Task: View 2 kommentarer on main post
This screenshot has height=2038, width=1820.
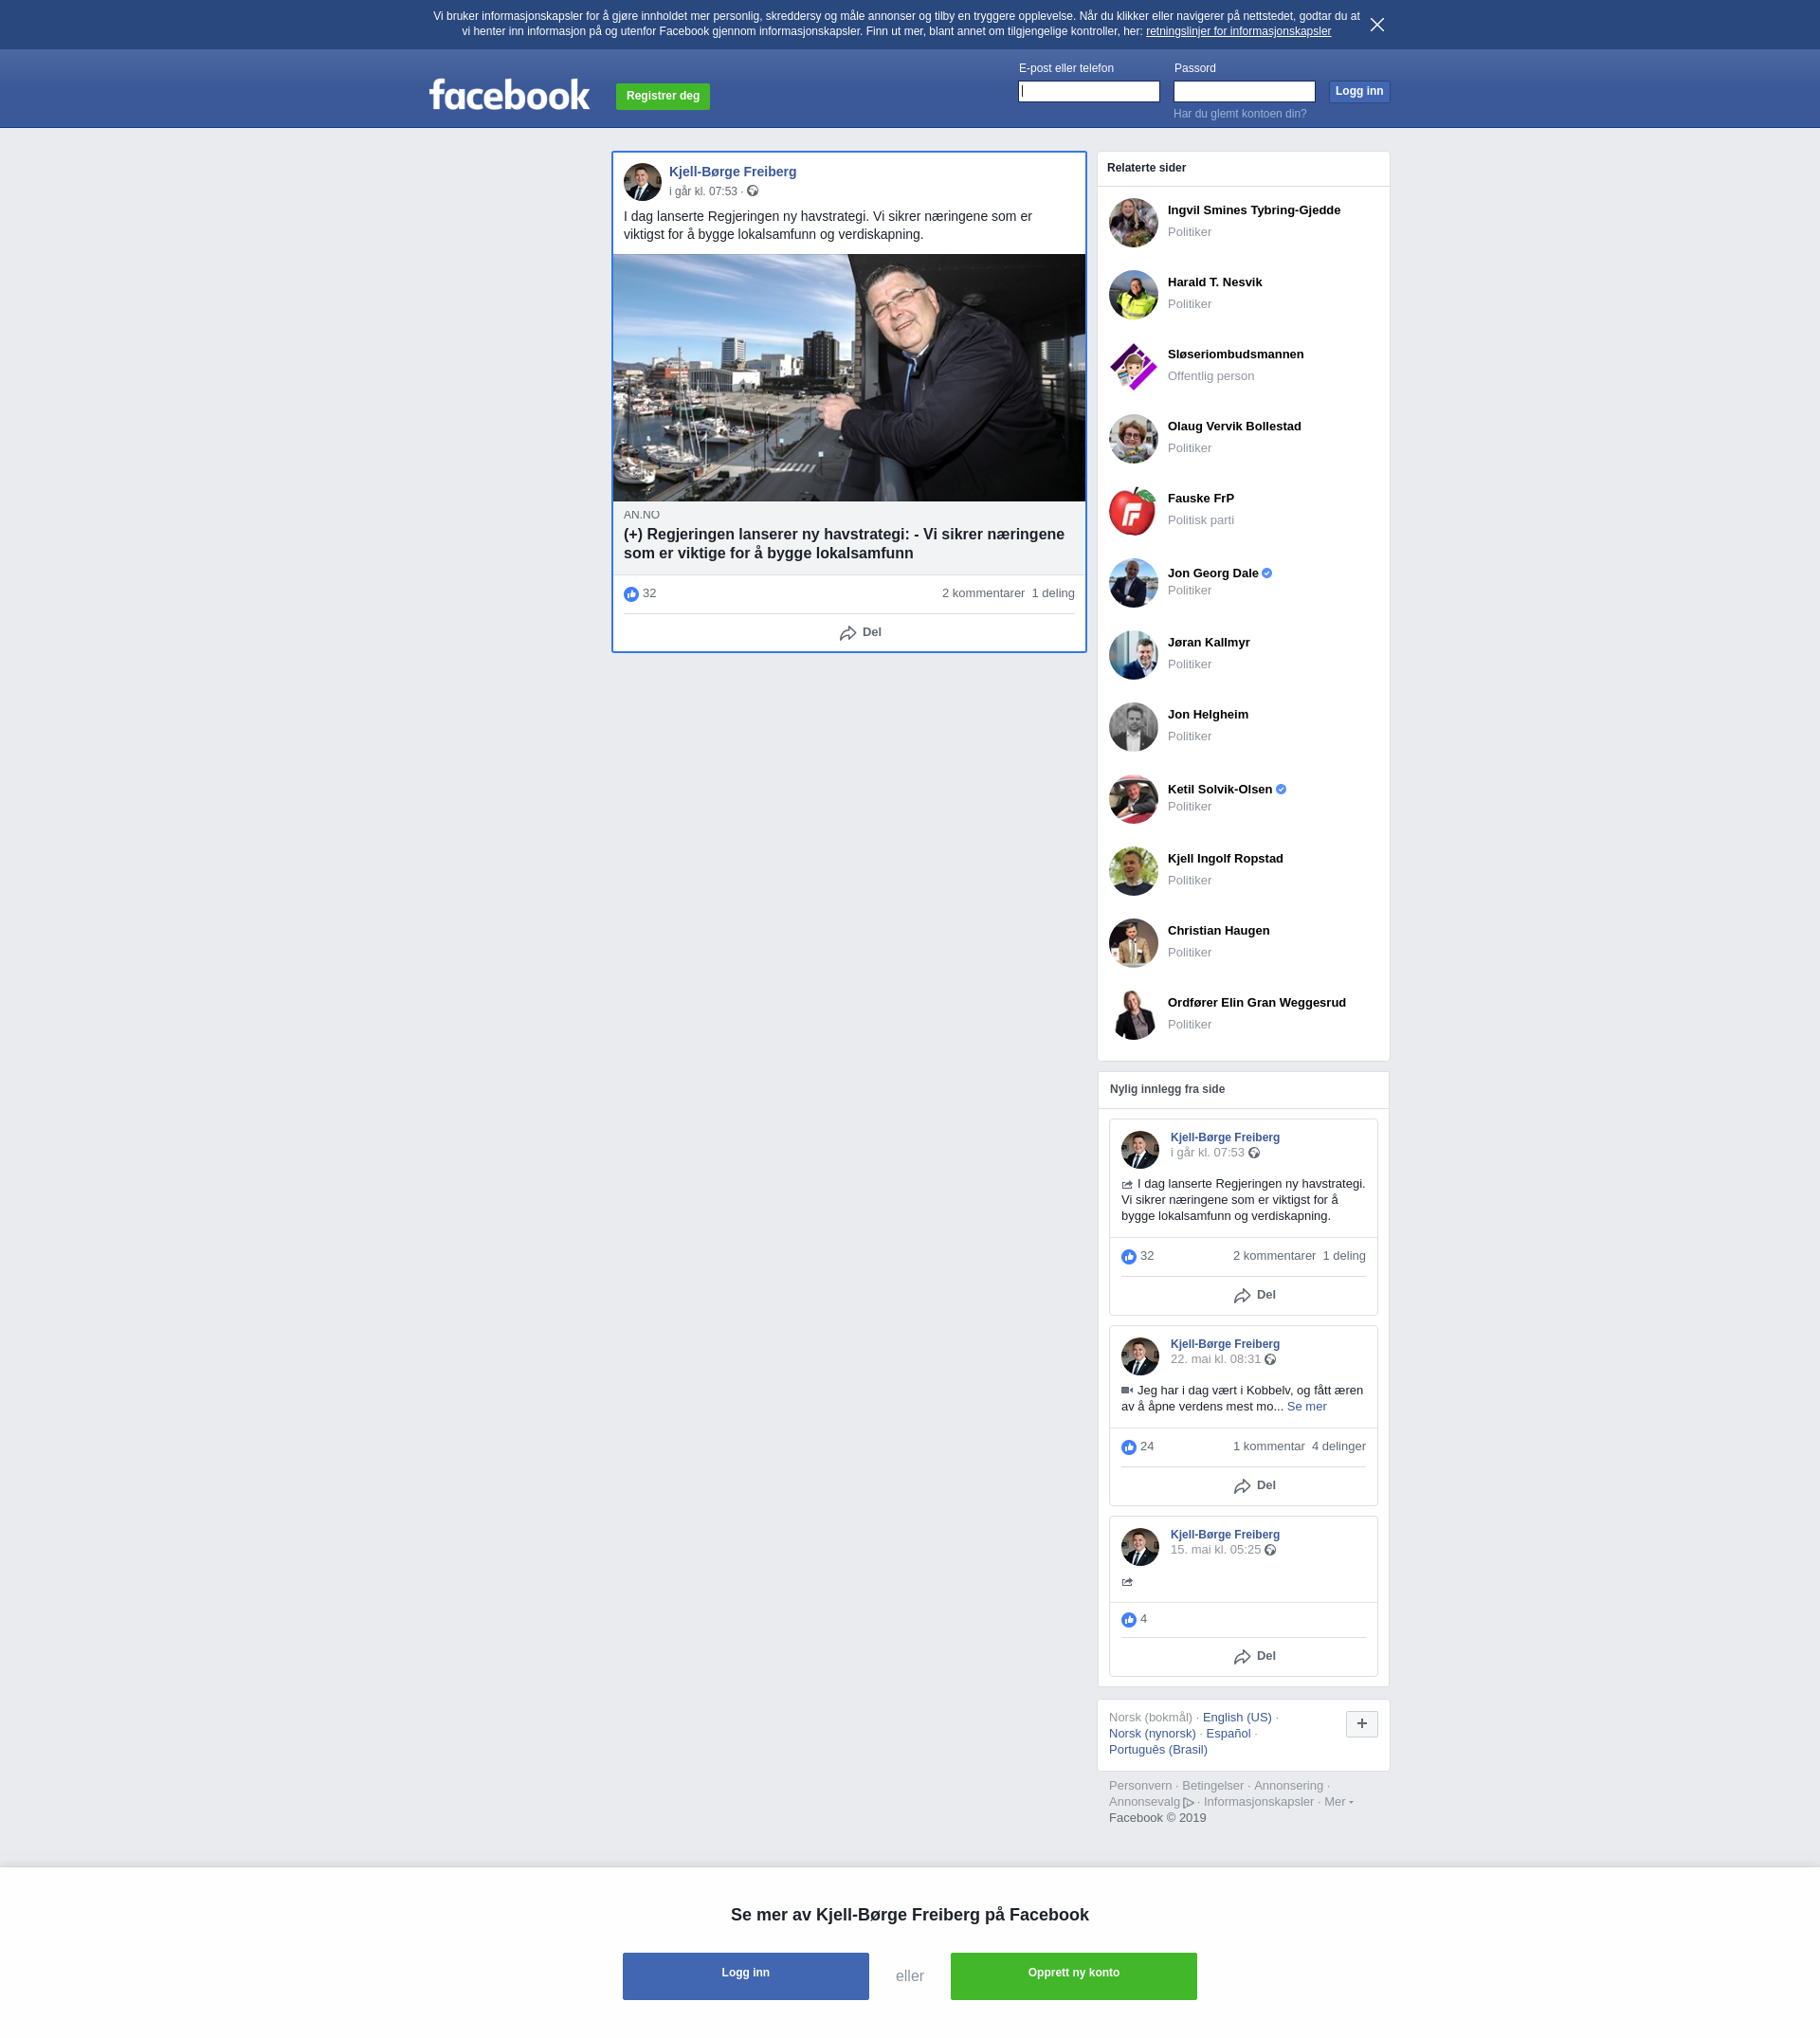Action: pyautogui.click(x=983, y=593)
